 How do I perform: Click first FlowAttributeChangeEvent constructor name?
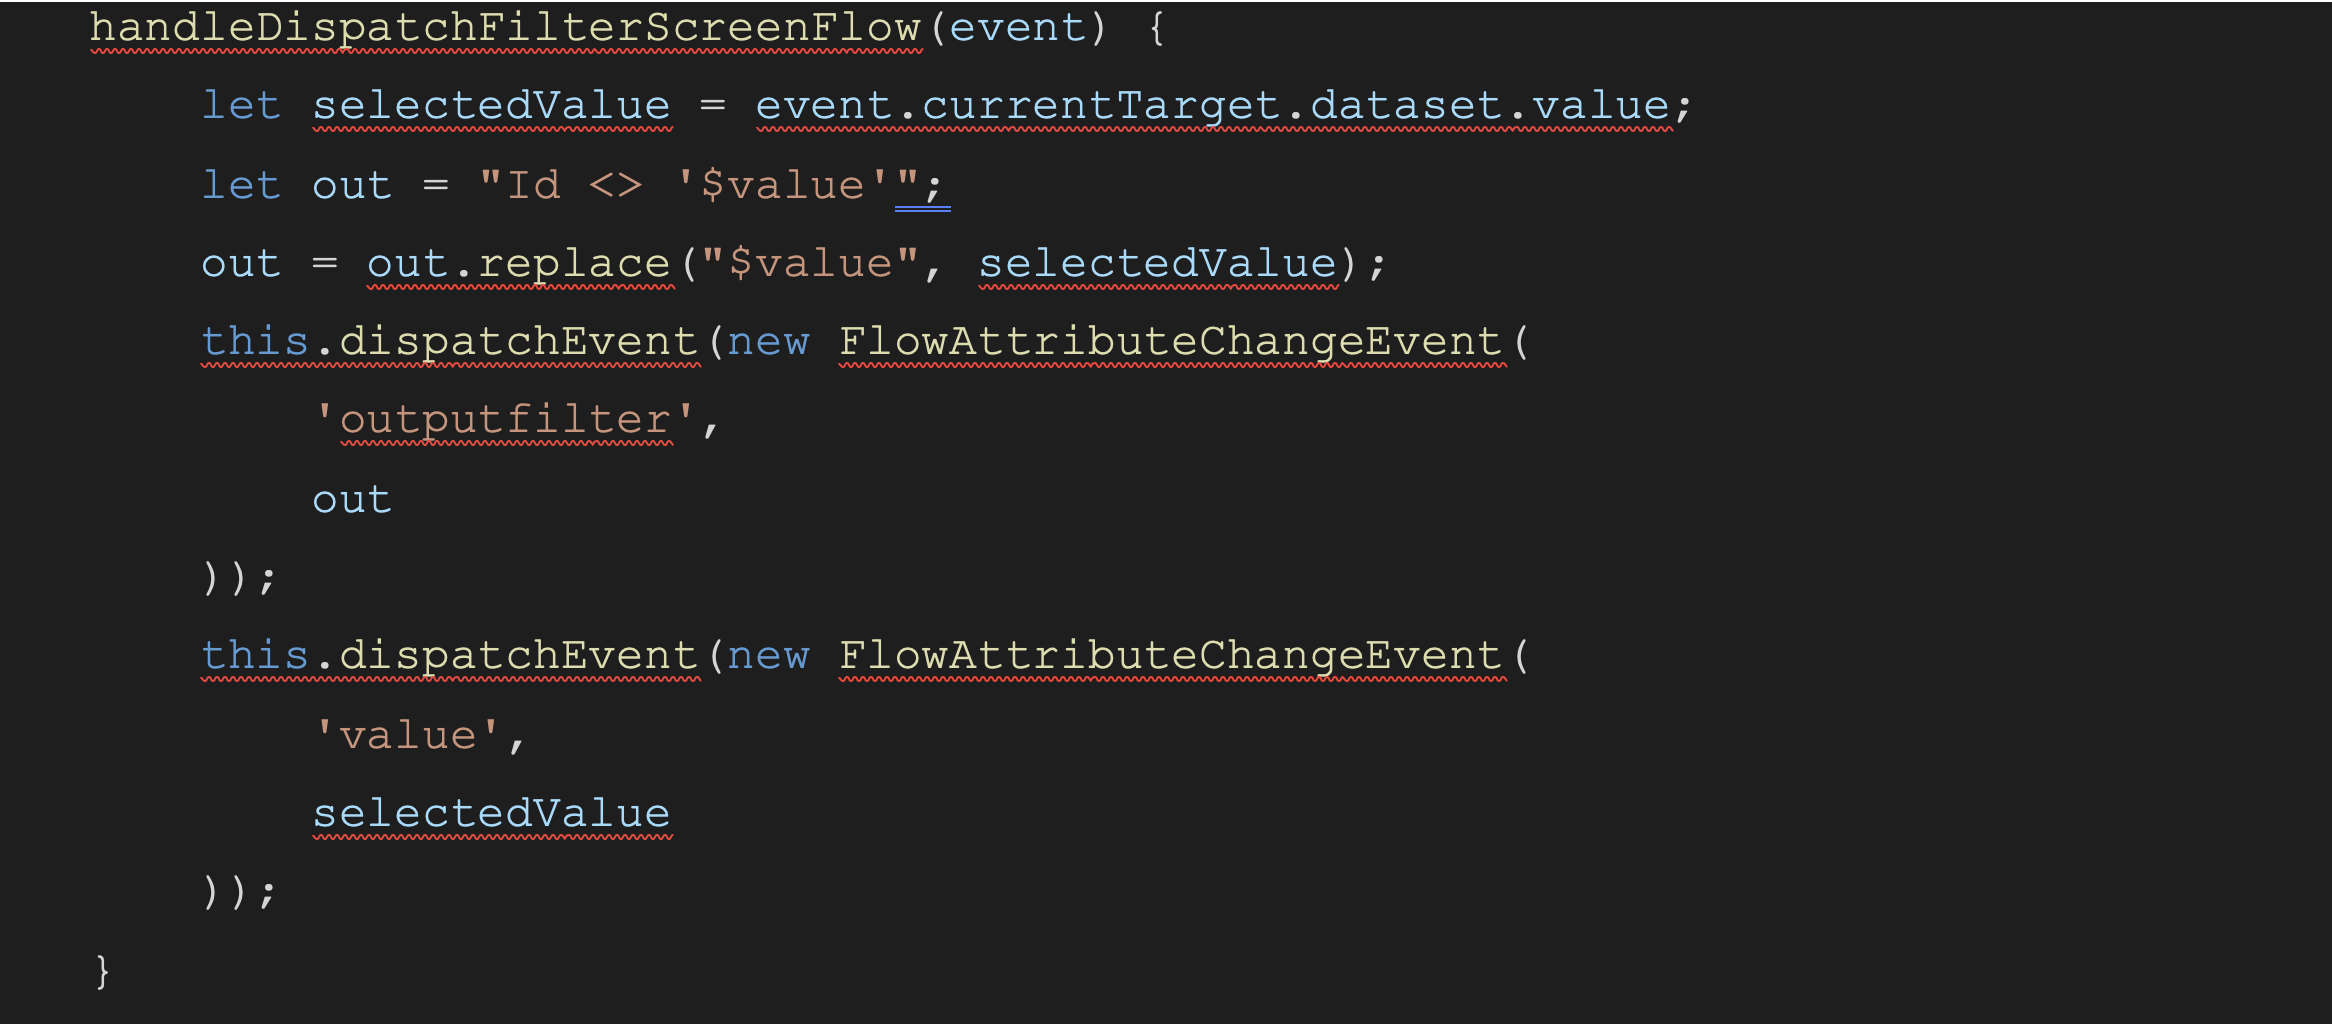(1171, 342)
